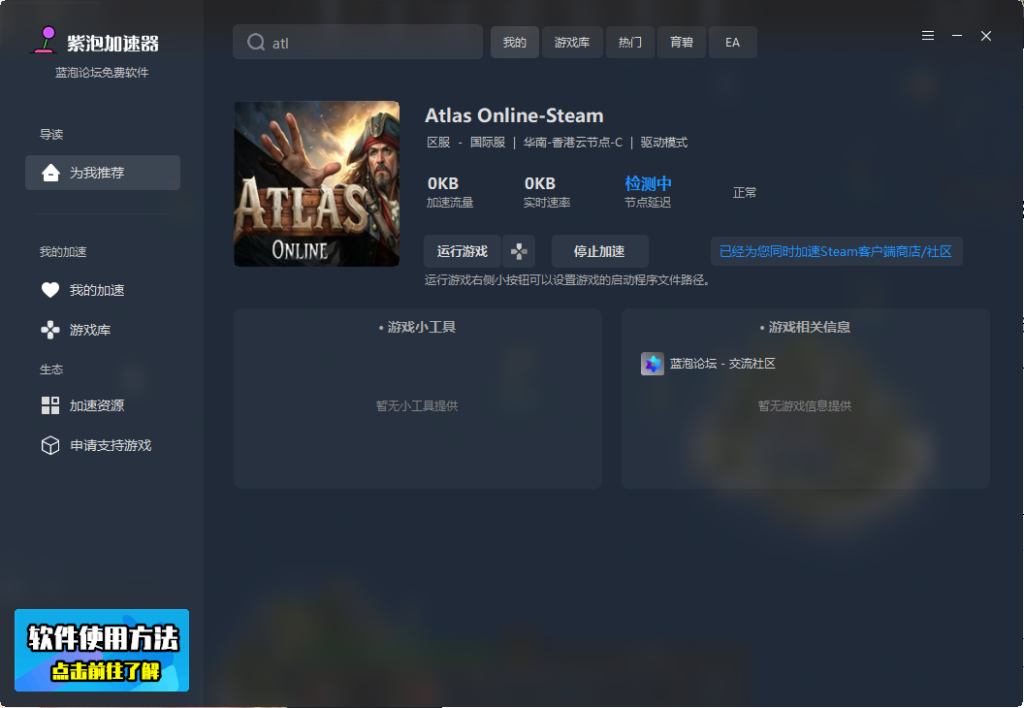
Task: Select 为我推荐 in the sidebar
Action: [x=103, y=172]
